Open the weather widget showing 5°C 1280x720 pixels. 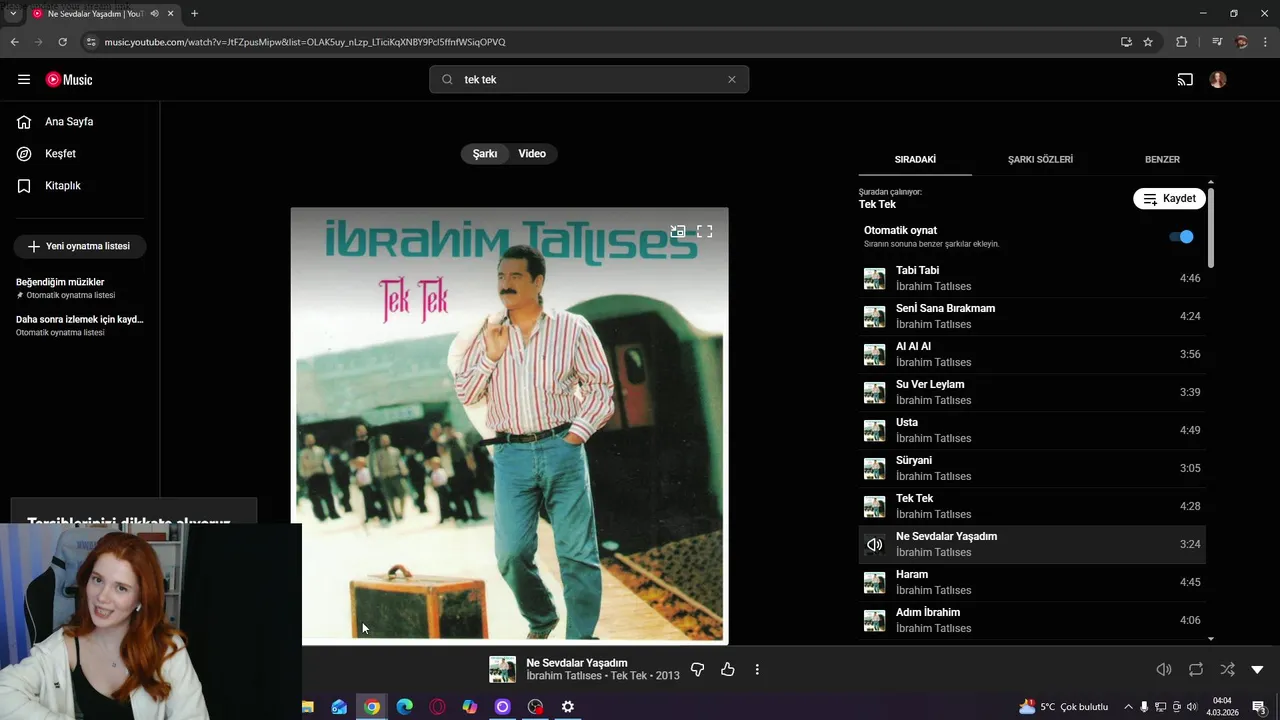pos(1064,707)
